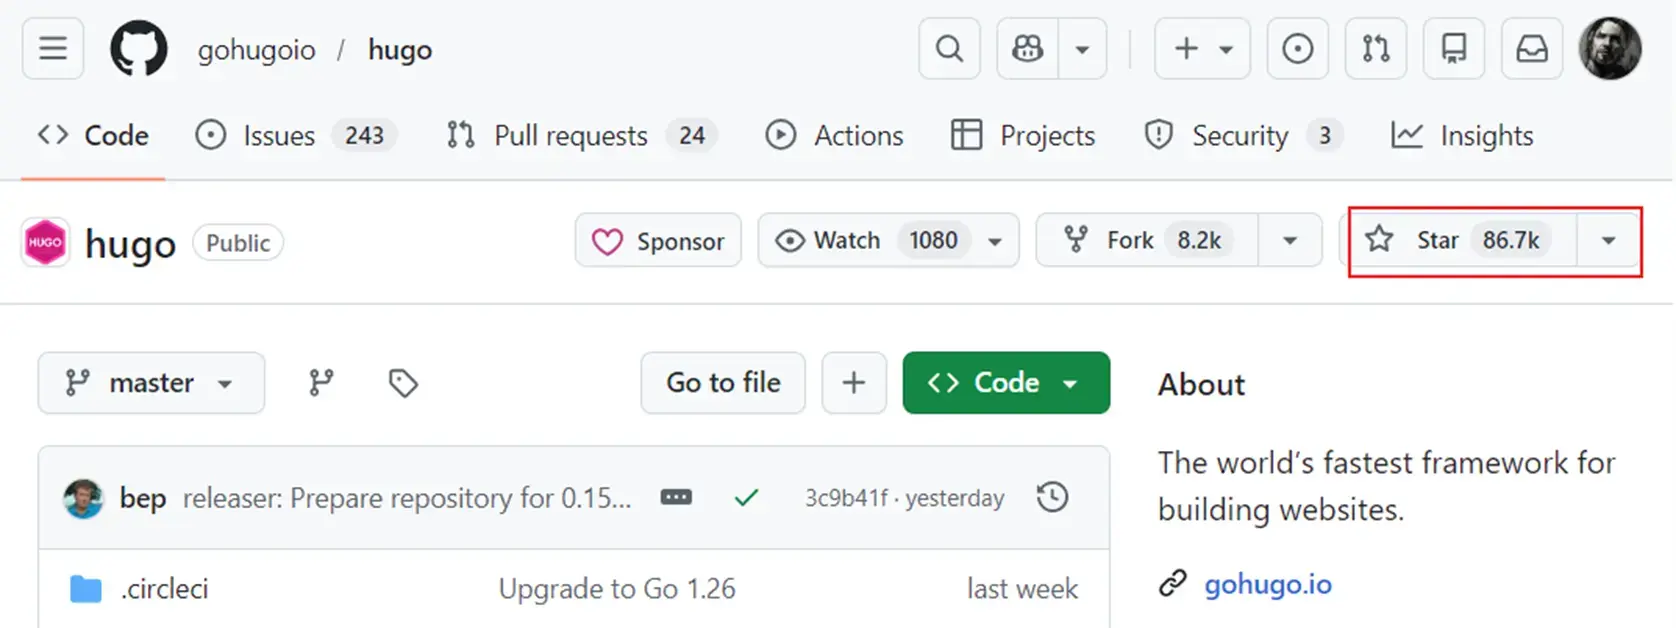Expand the green Code dropdown
This screenshot has height=628, width=1676.
1005,383
